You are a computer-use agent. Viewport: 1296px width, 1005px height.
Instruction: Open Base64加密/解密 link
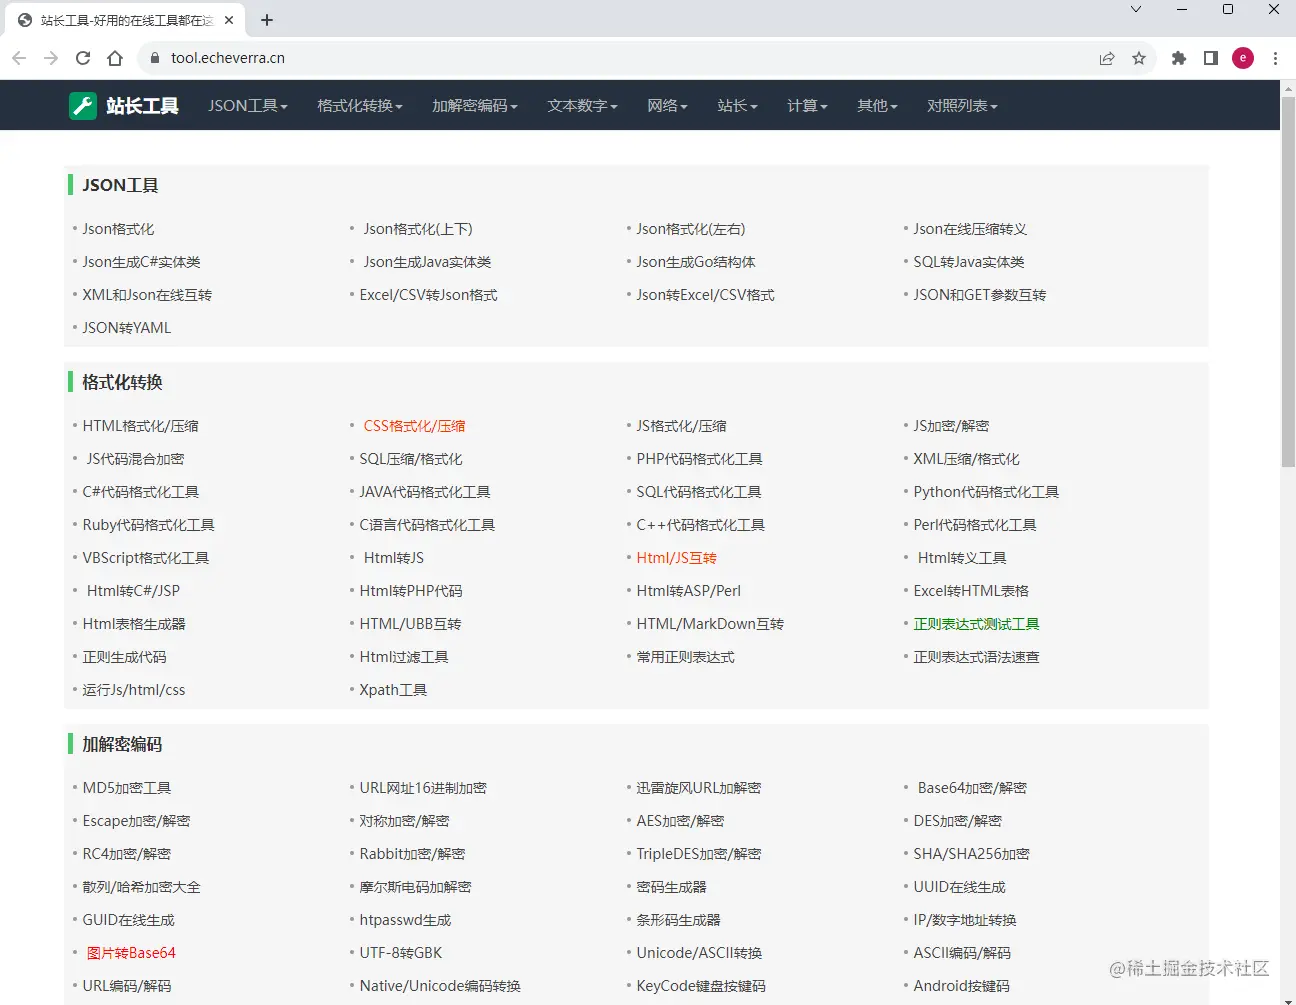pyautogui.click(x=972, y=788)
